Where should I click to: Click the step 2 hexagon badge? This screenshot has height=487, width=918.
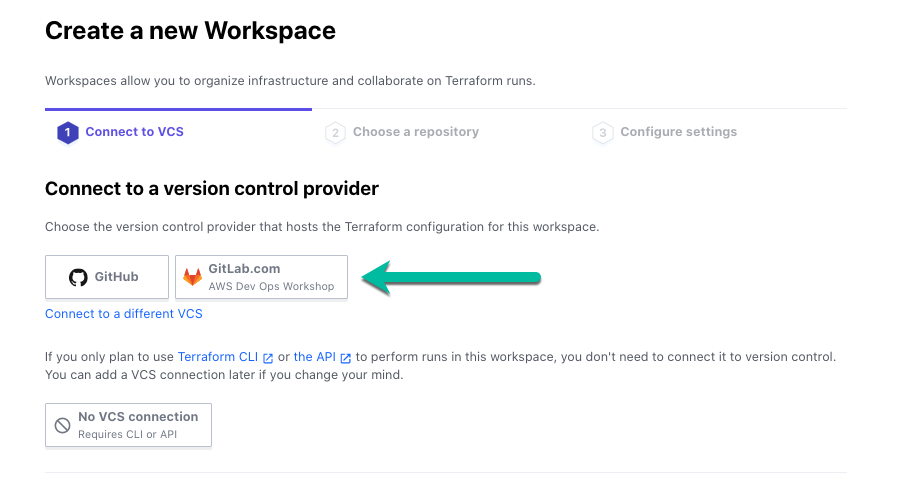click(x=335, y=133)
